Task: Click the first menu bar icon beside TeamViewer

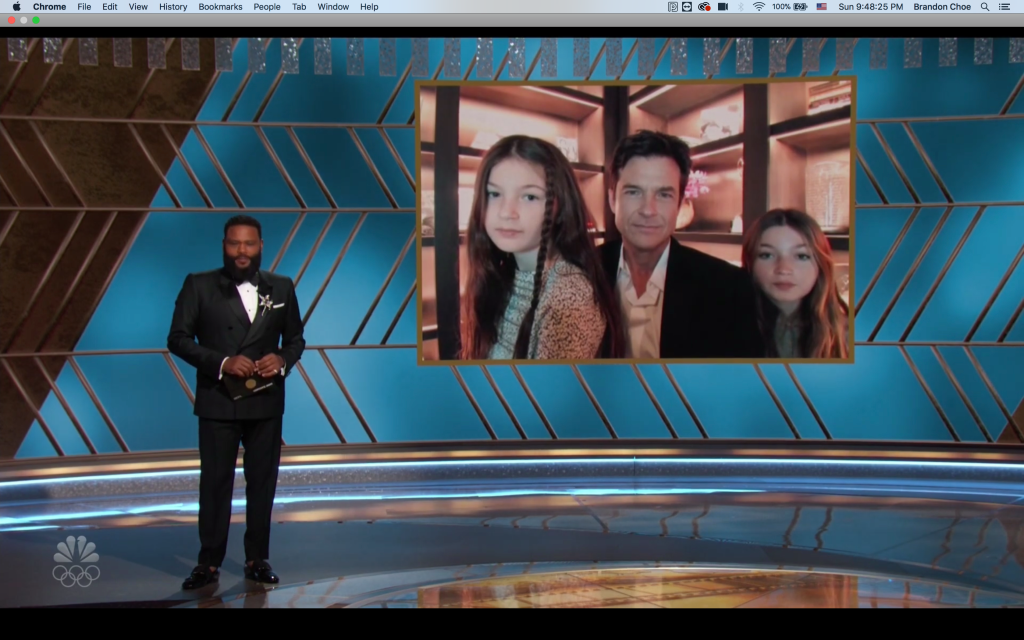Action: (x=672, y=7)
